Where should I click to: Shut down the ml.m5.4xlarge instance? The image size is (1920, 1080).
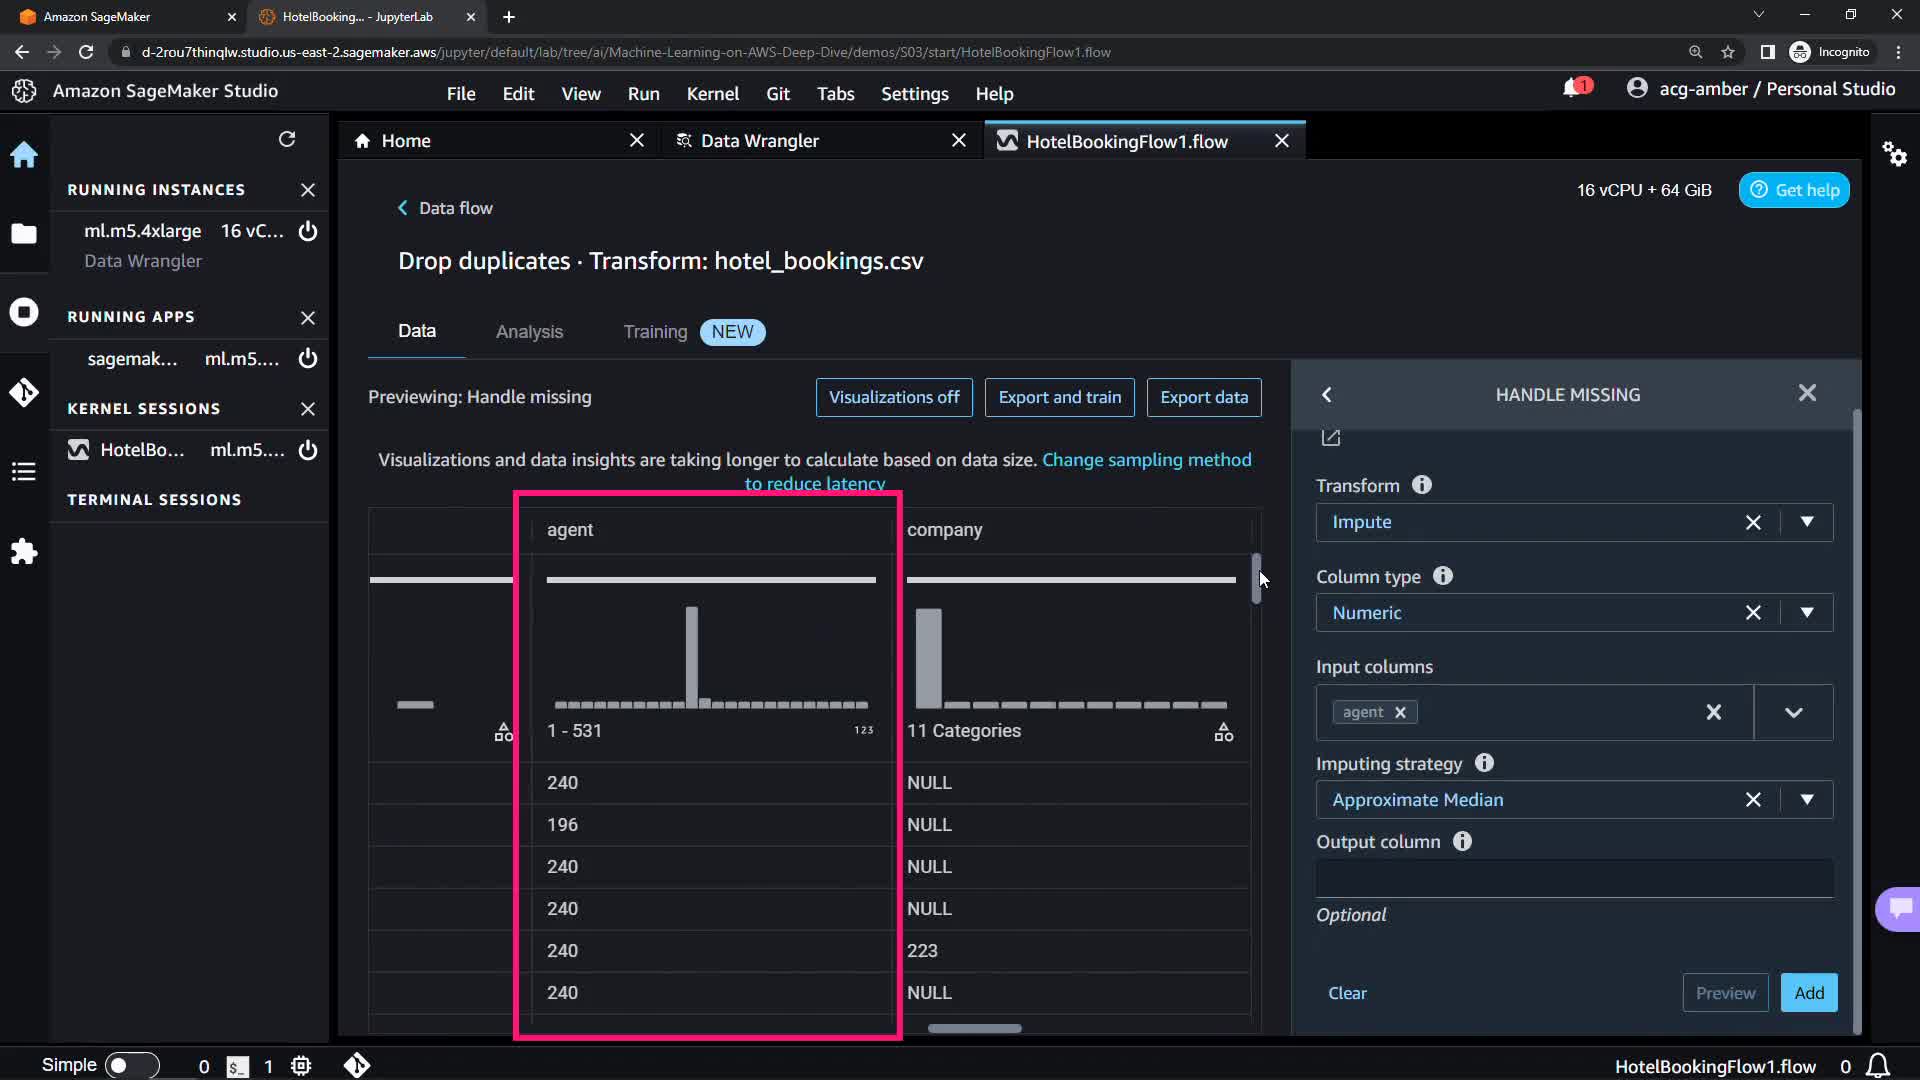pyautogui.click(x=308, y=231)
